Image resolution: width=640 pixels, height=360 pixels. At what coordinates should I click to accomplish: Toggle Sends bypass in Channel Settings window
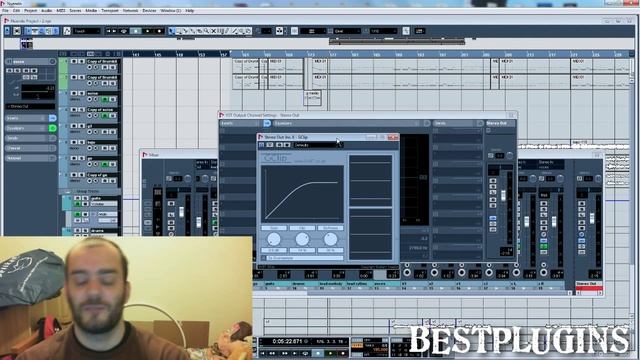(480, 123)
